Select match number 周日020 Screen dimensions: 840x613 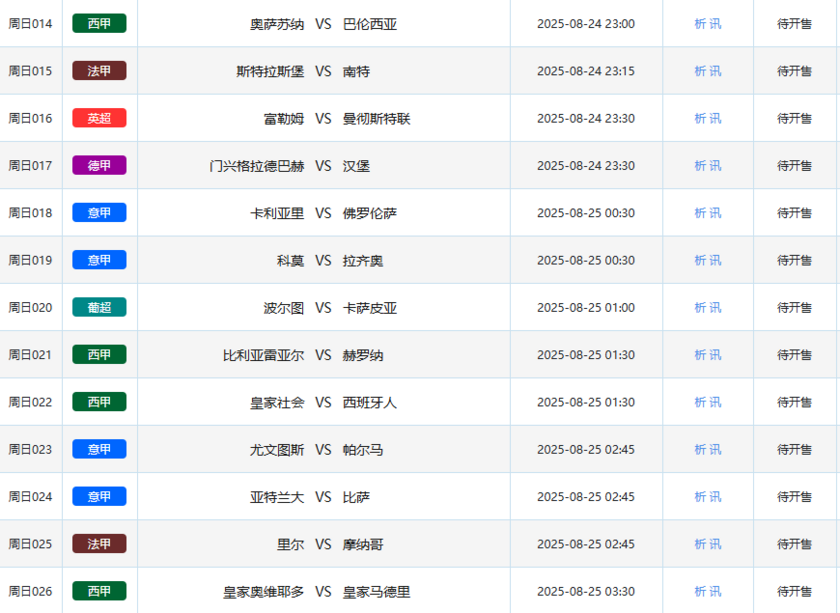[x=30, y=308]
